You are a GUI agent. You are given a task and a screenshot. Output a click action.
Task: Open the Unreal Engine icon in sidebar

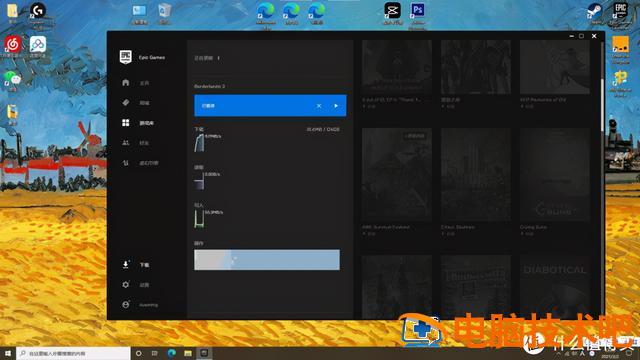tap(126, 162)
